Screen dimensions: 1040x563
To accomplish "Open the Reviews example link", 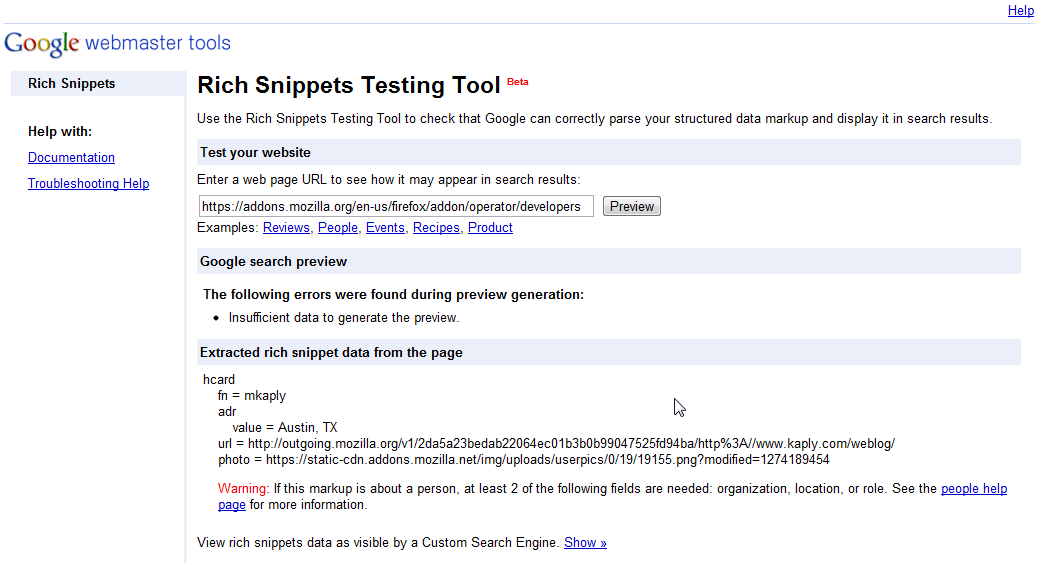I will 286,227.
